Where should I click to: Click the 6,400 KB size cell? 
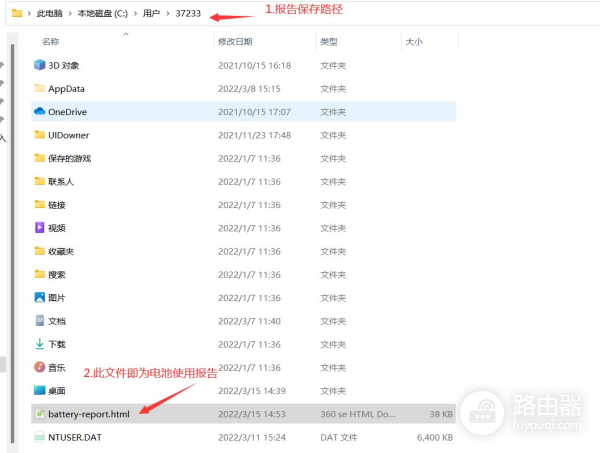[x=435, y=437]
